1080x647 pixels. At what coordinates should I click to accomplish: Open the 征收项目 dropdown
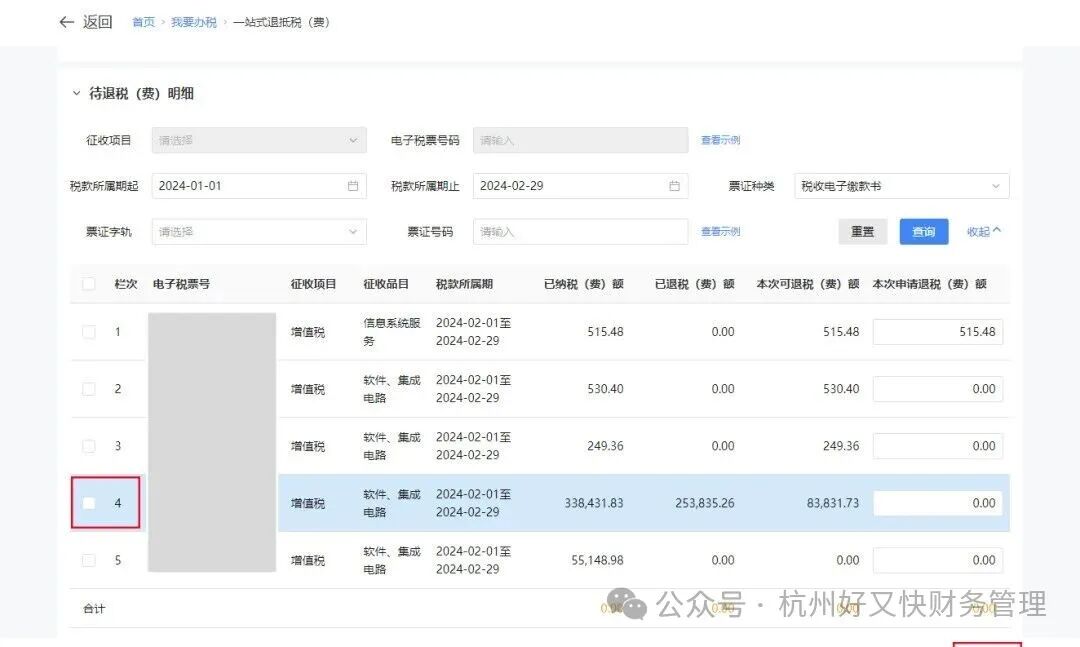(256, 139)
